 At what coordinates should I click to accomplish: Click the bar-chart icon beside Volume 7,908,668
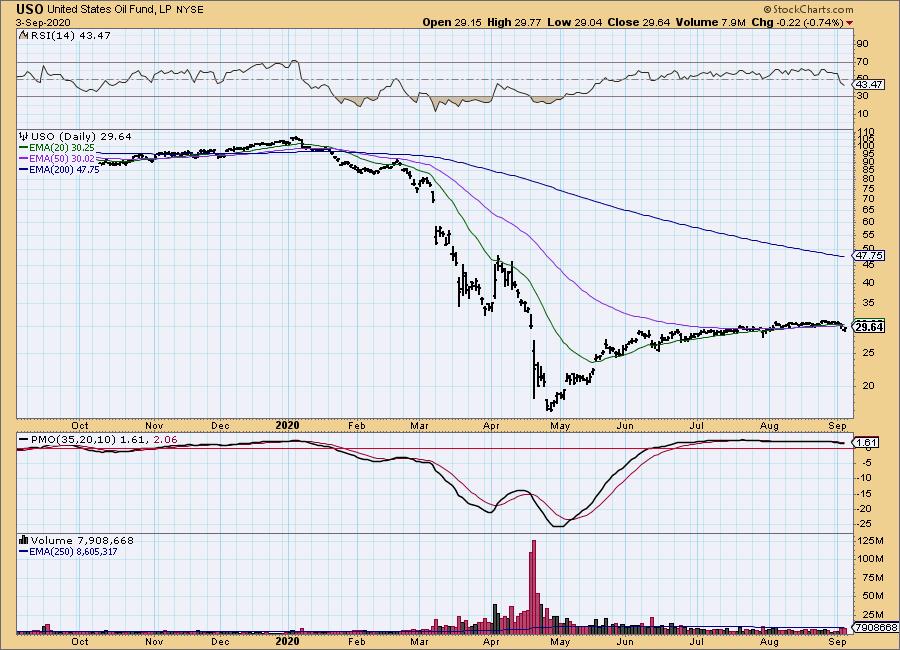[x=24, y=540]
